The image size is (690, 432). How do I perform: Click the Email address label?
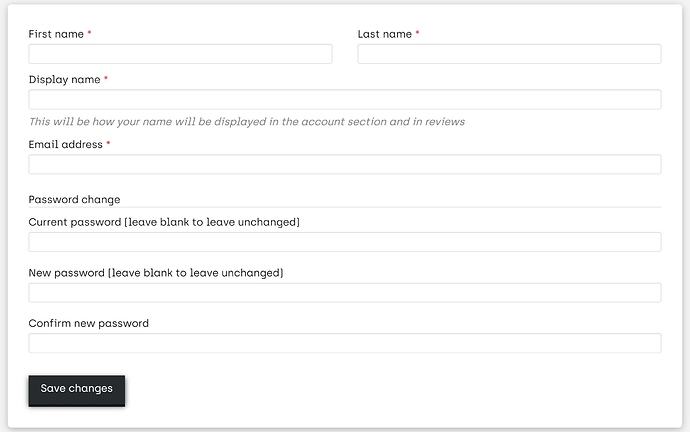(65, 144)
